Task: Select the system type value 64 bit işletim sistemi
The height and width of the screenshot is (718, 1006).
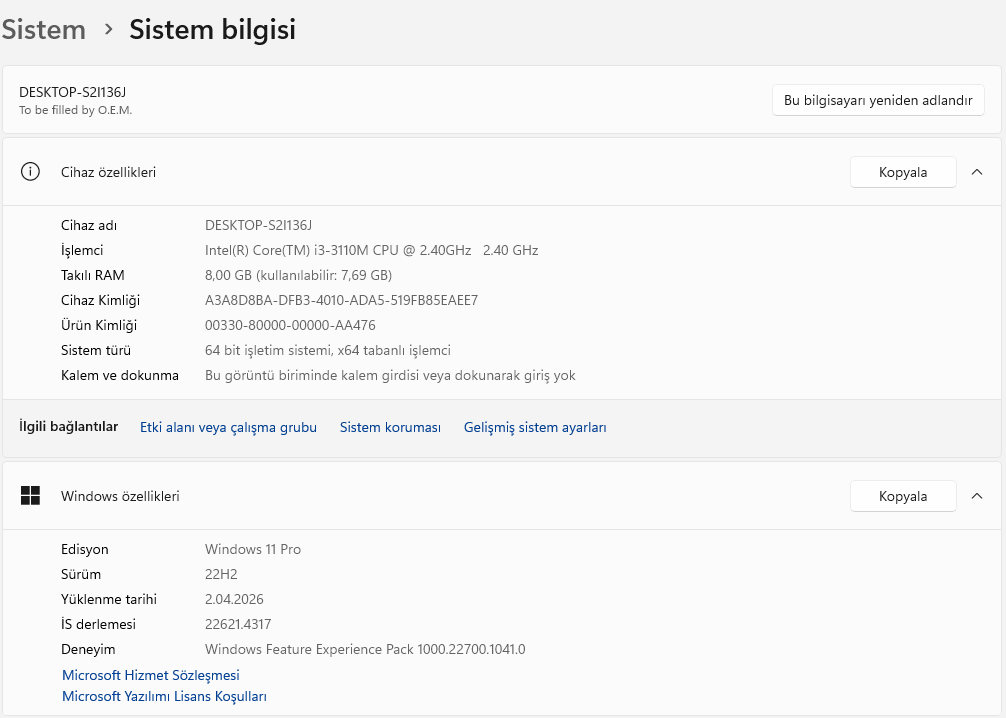Action: pyautogui.click(x=328, y=350)
